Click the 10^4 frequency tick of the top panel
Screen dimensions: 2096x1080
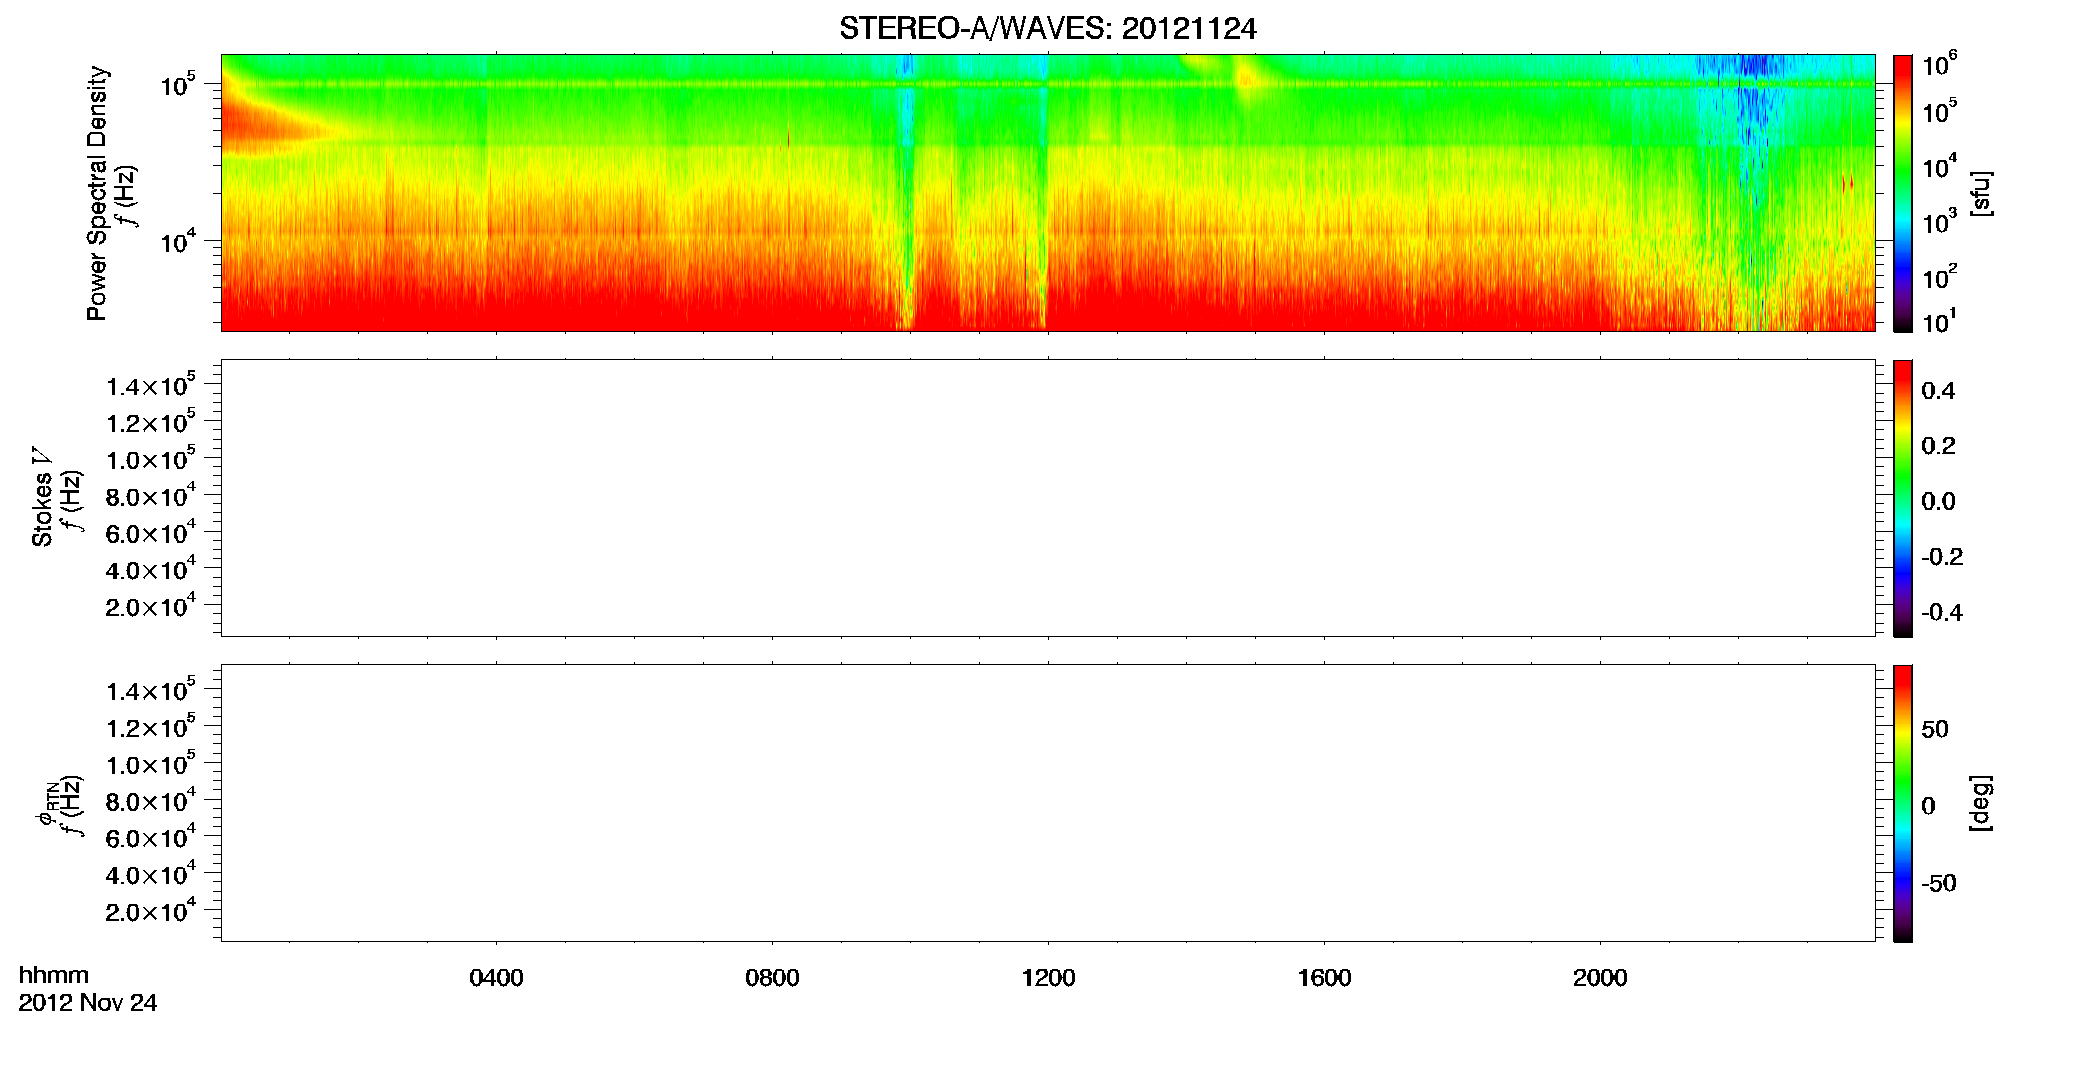tap(177, 240)
